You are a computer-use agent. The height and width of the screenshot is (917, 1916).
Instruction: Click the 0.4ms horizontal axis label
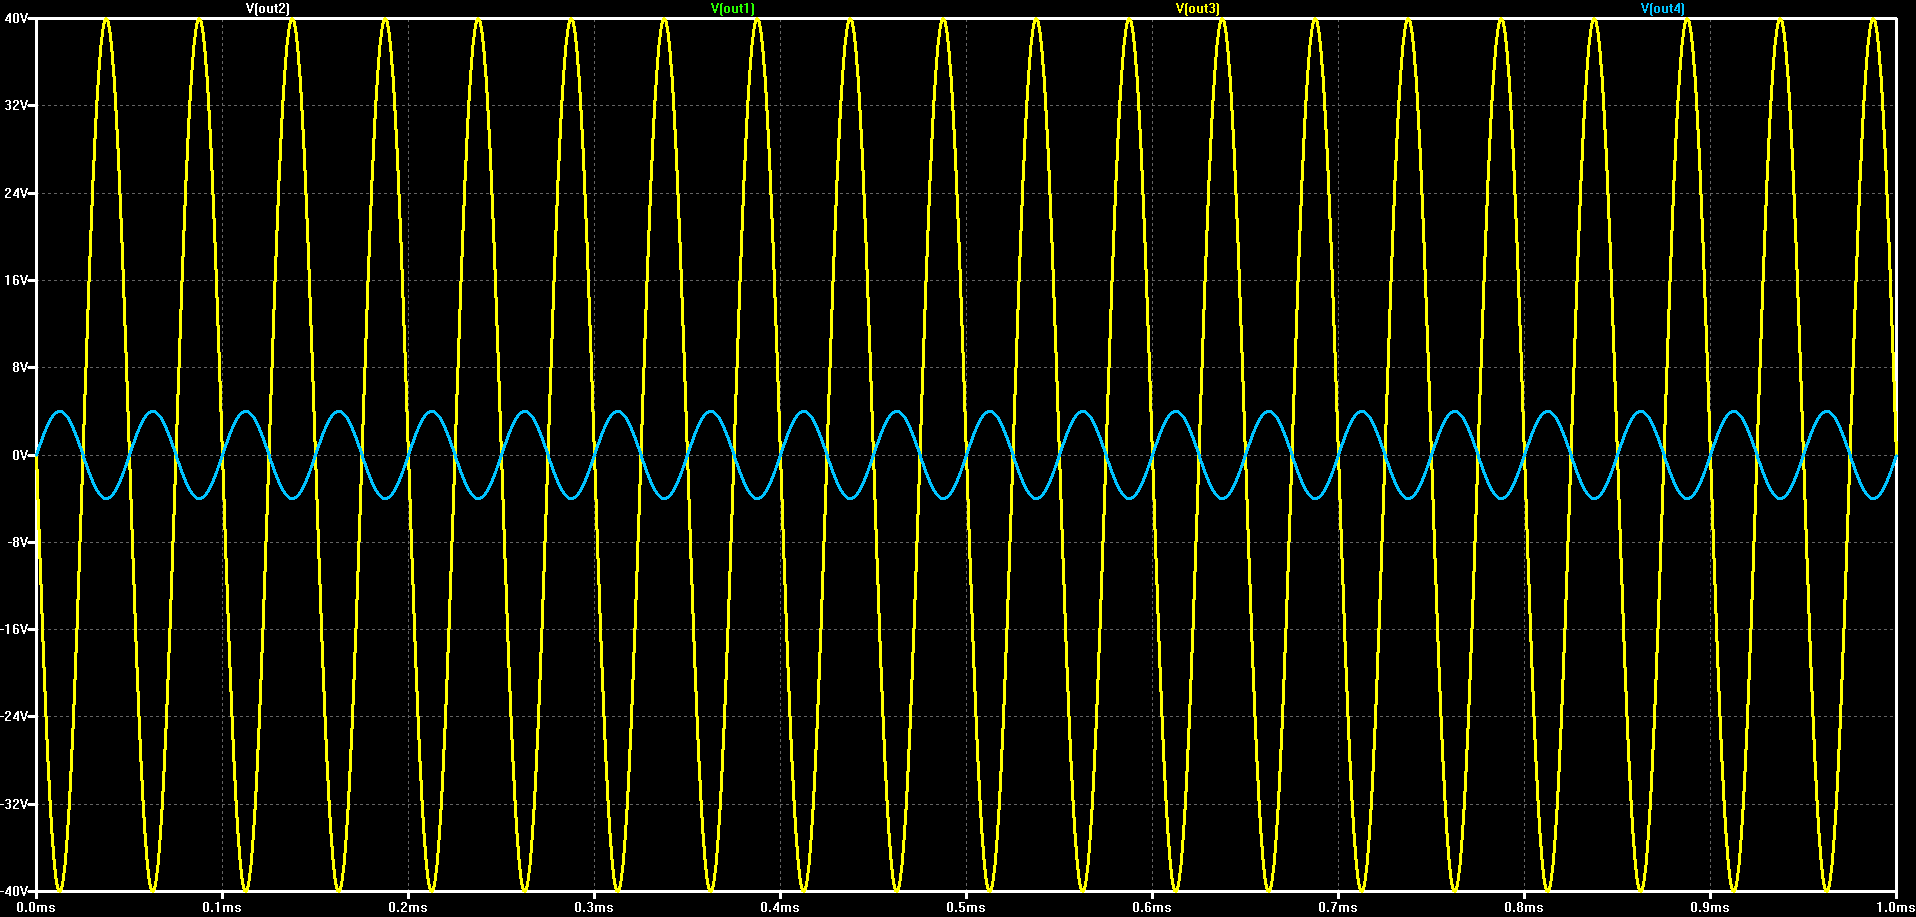coord(780,907)
